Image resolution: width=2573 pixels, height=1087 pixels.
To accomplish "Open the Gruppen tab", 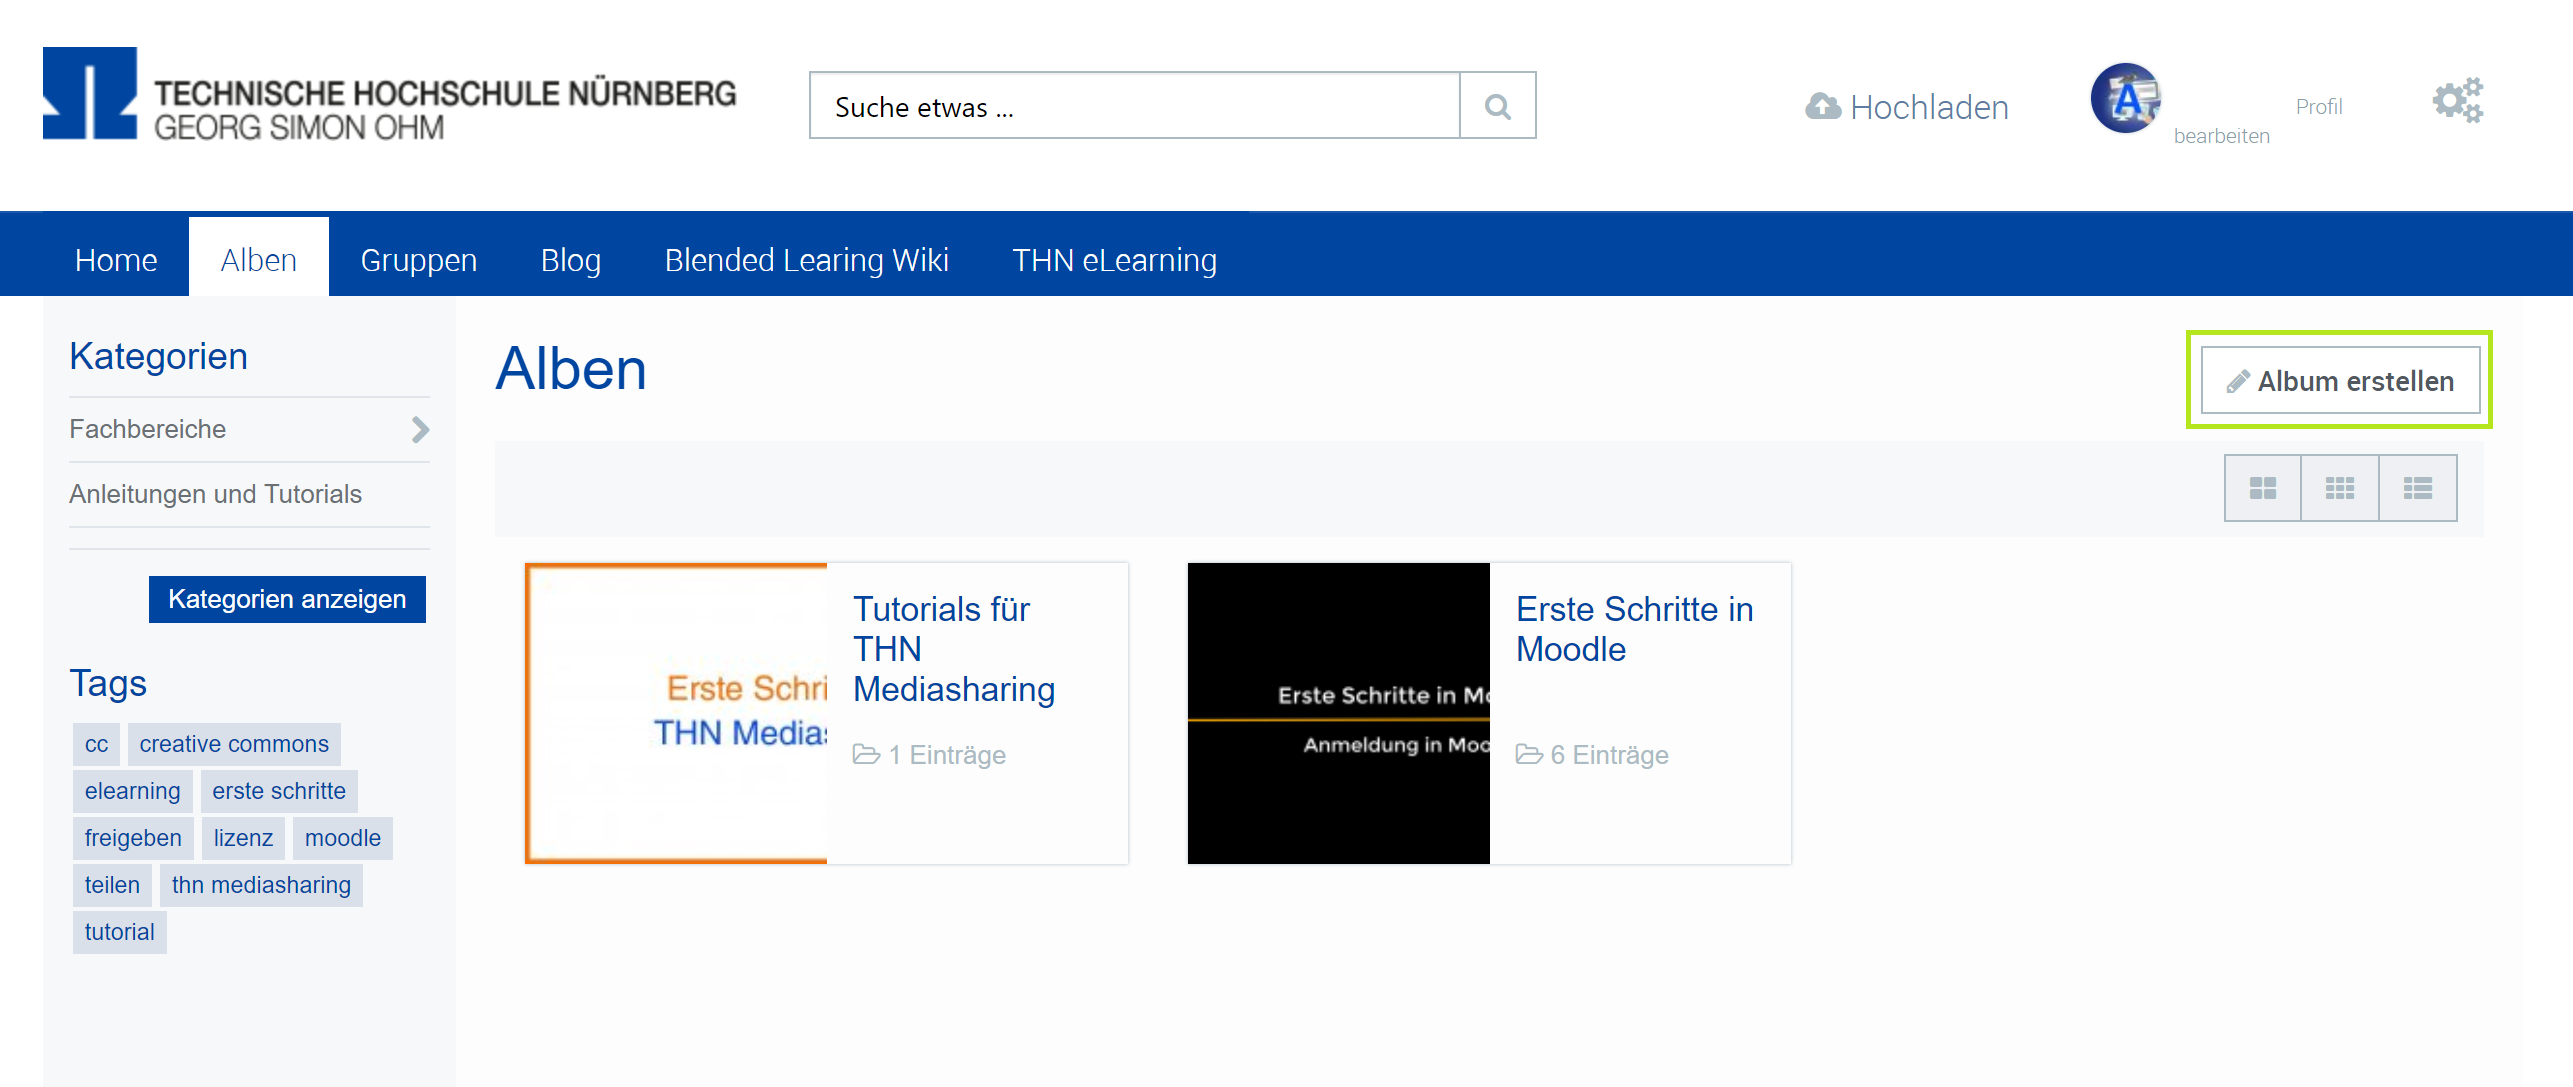I will [x=418, y=260].
